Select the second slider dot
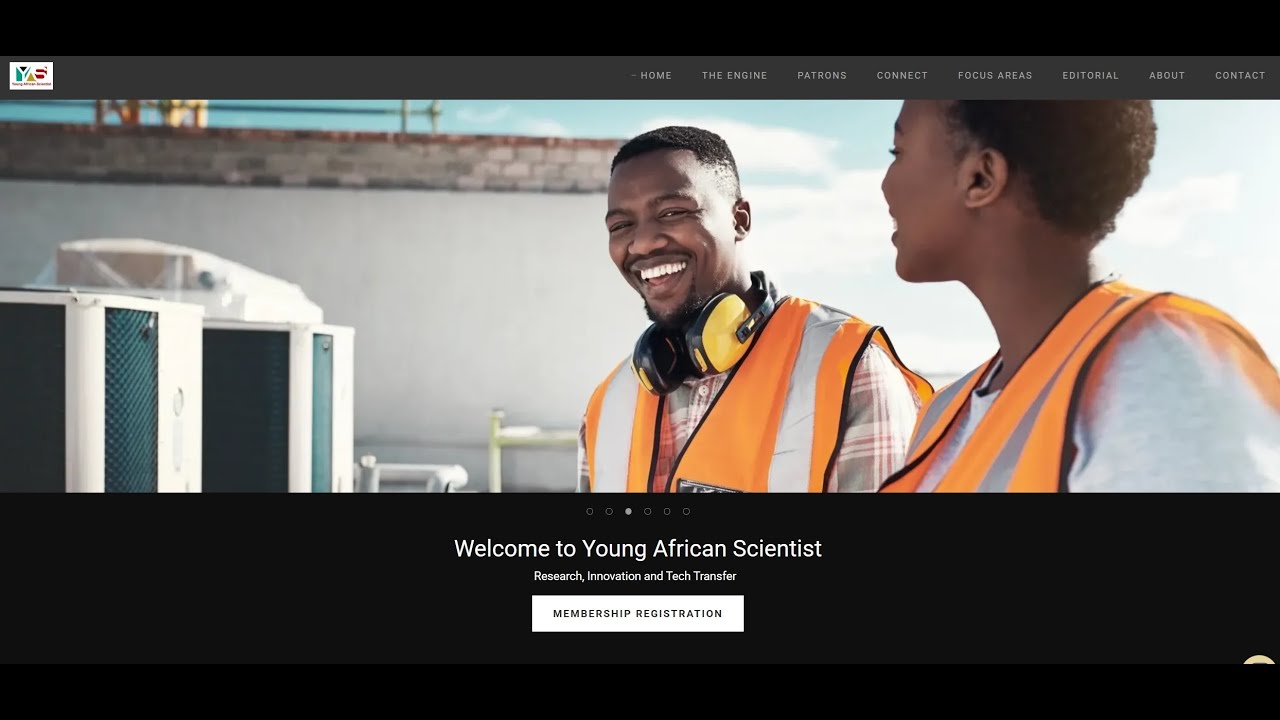This screenshot has height=720, width=1280. tap(609, 511)
